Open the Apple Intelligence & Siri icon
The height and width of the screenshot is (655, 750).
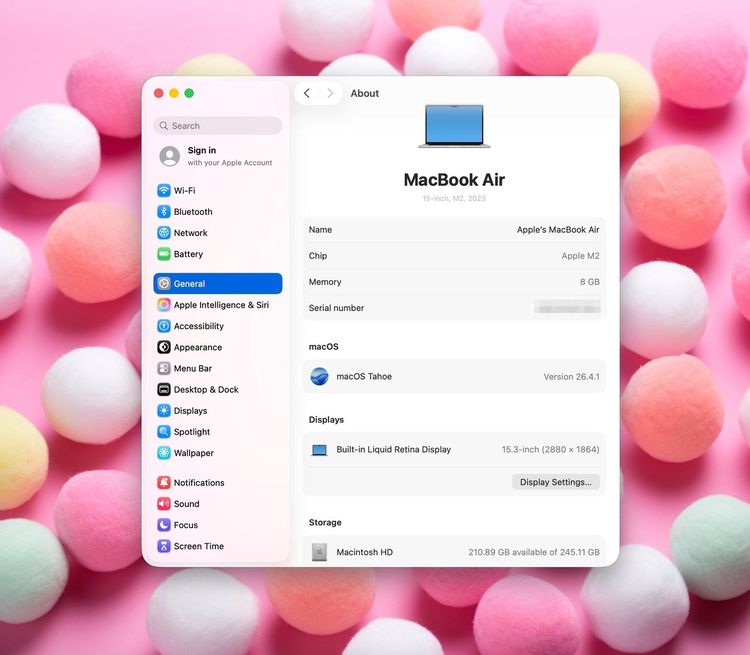coord(164,305)
